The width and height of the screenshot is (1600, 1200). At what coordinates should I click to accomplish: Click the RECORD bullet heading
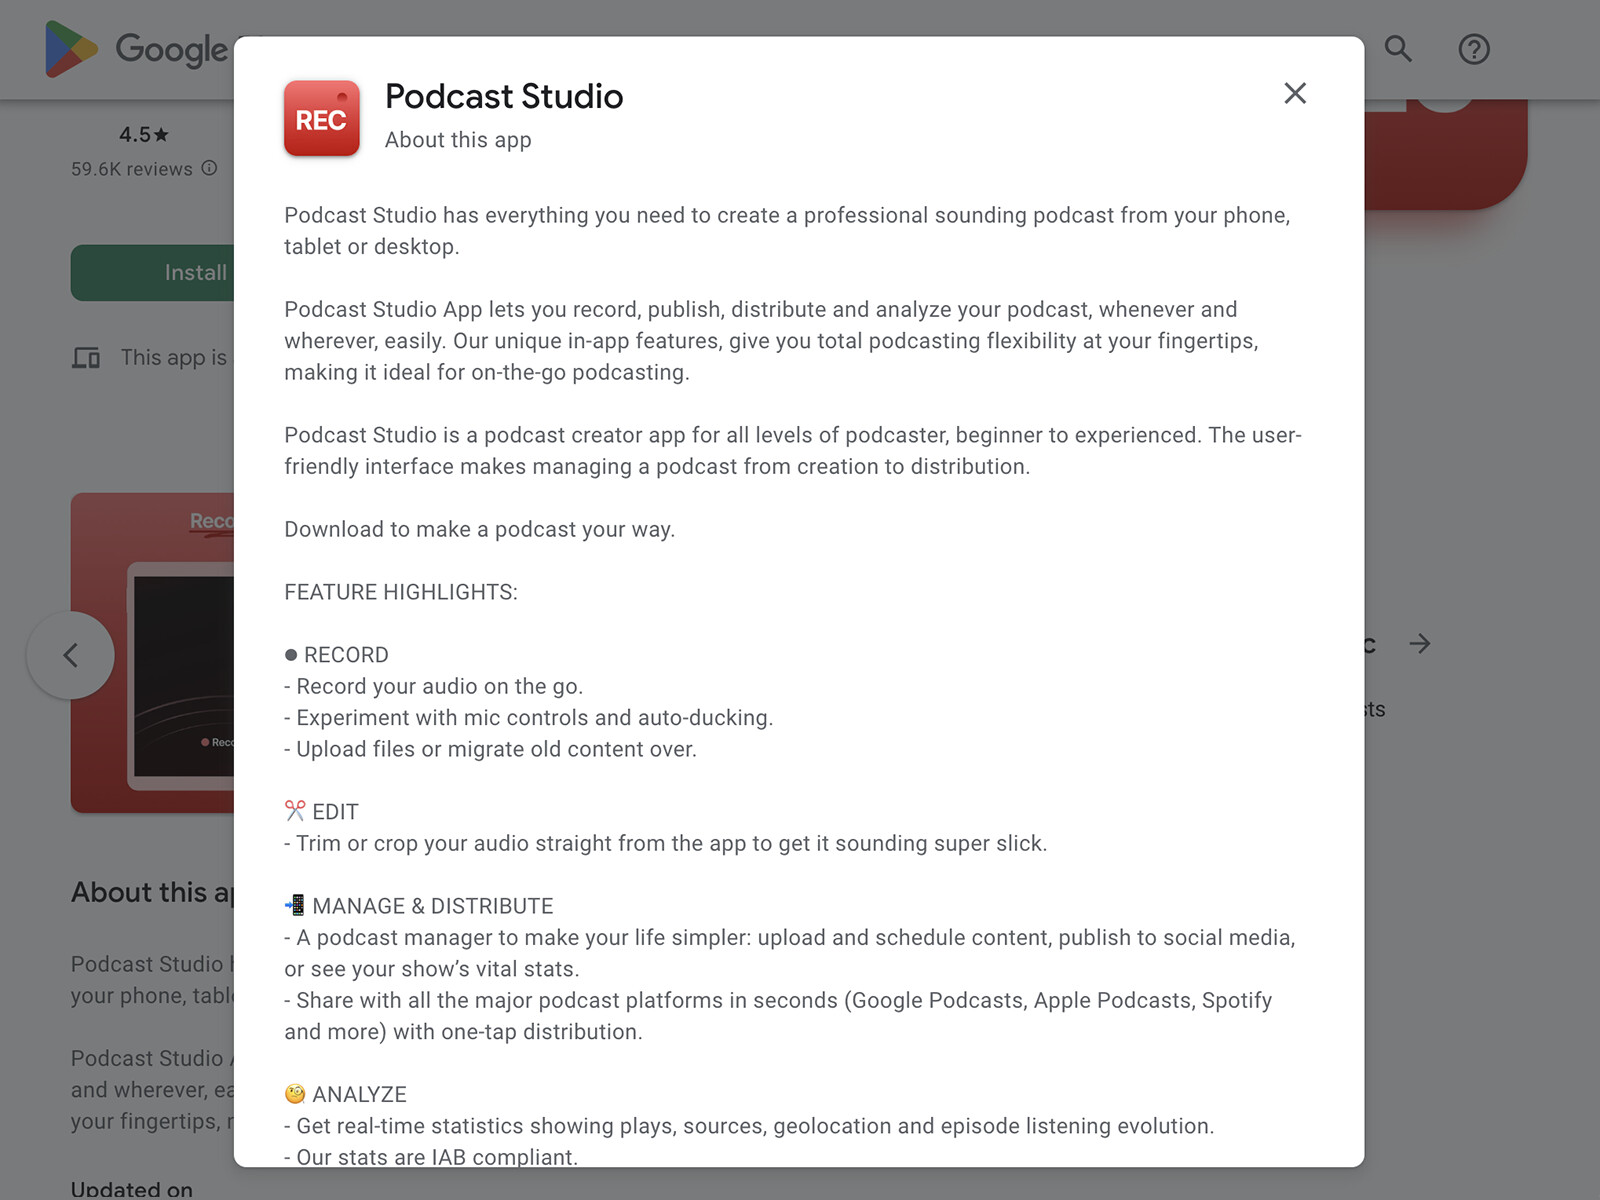[336, 655]
